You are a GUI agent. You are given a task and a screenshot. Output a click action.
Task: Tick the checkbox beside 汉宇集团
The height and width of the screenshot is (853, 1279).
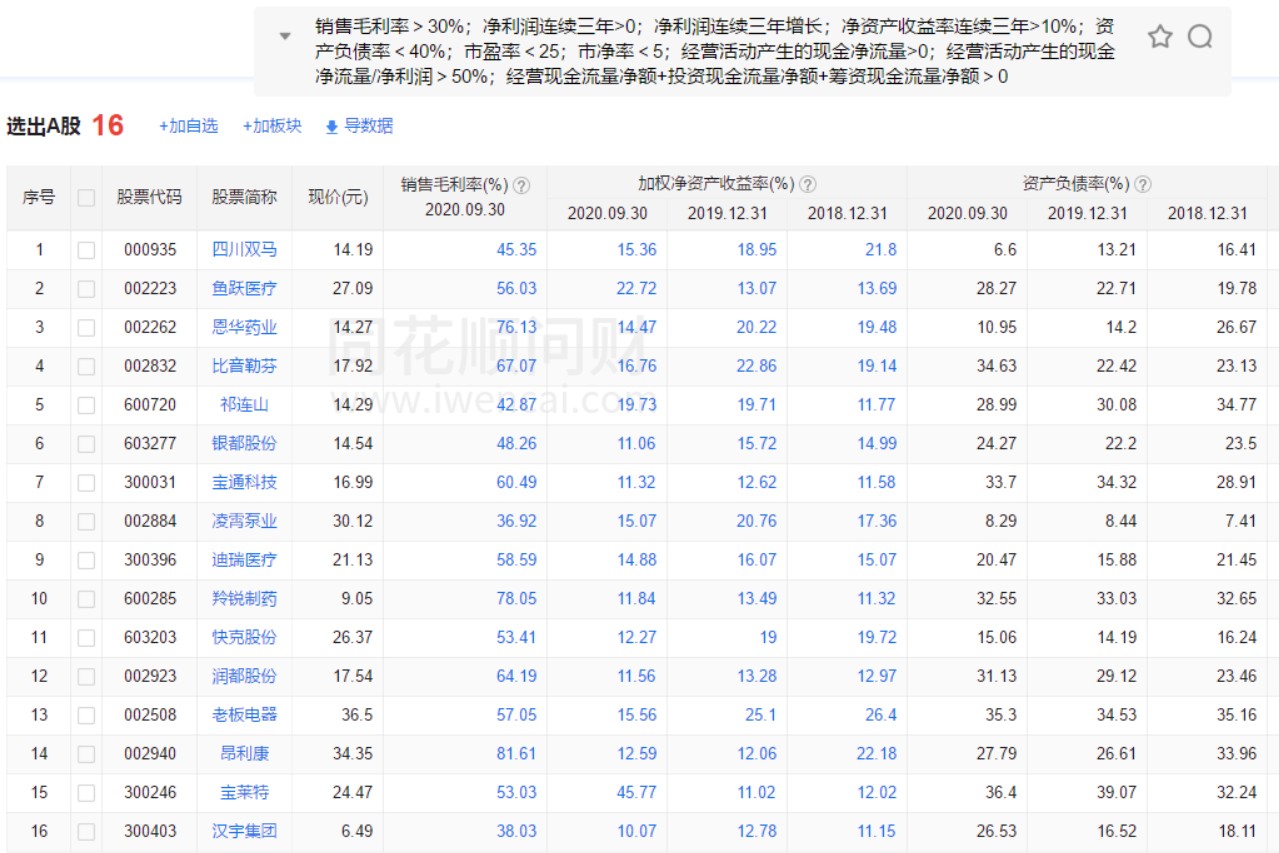click(x=86, y=831)
